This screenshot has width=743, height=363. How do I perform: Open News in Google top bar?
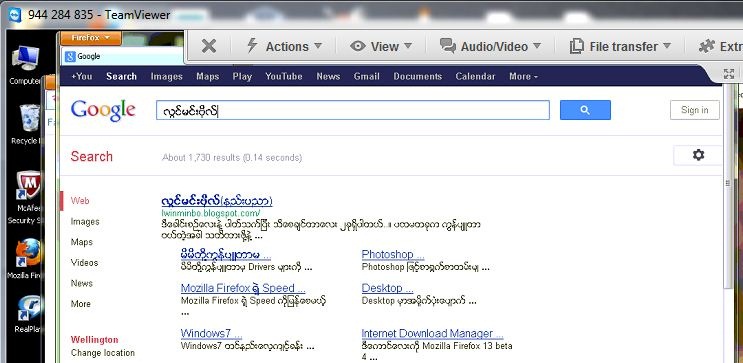click(x=328, y=76)
